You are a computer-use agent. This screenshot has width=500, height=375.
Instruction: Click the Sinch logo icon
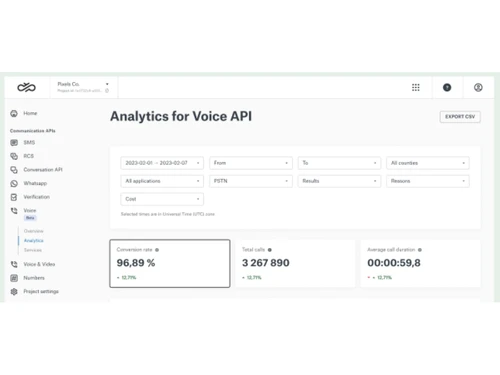click(26, 87)
